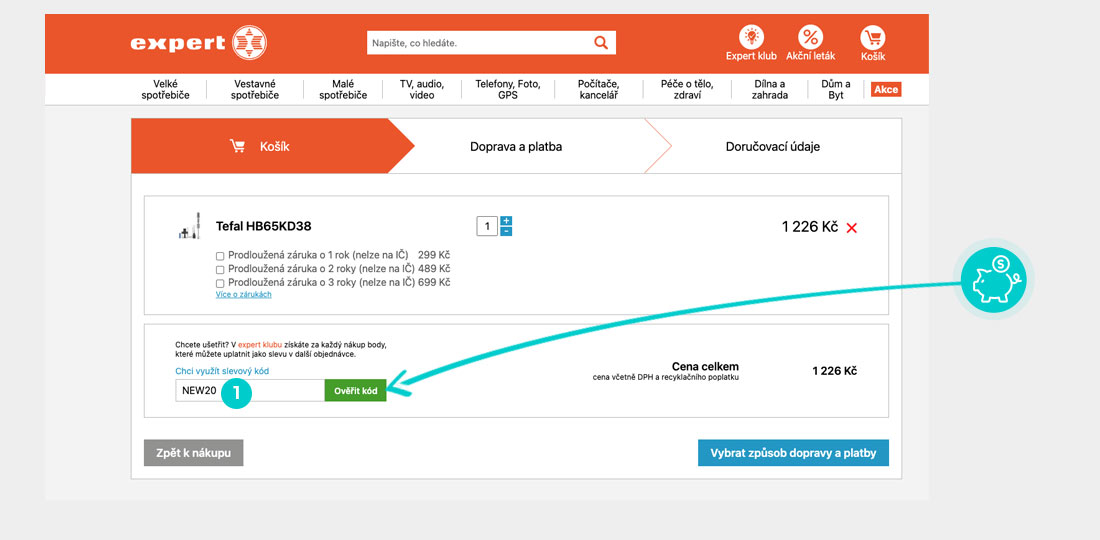Open the Košík cart icon in header
This screenshot has width=1100, height=540.
[x=873, y=37]
